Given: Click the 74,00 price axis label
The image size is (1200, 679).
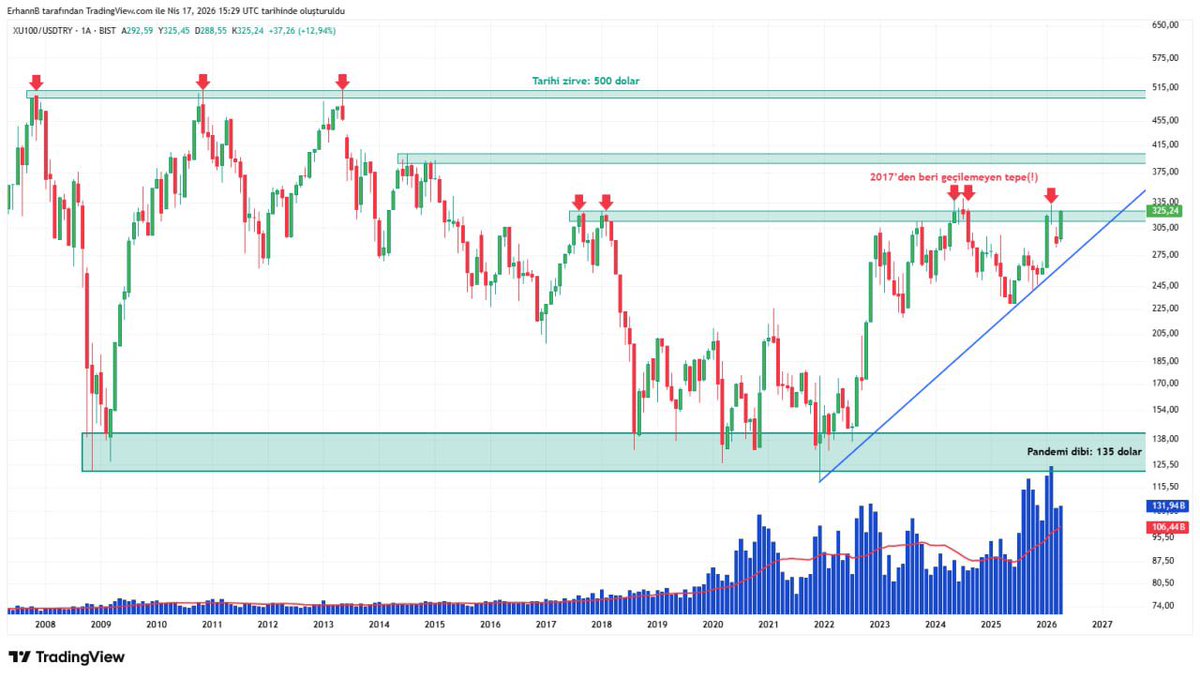Looking at the screenshot, I should [x=1162, y=605].
